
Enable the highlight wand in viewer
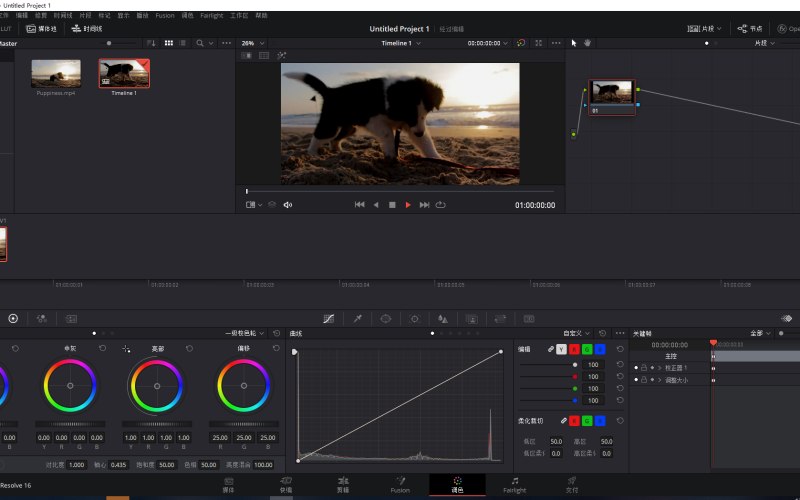point(281,56)
